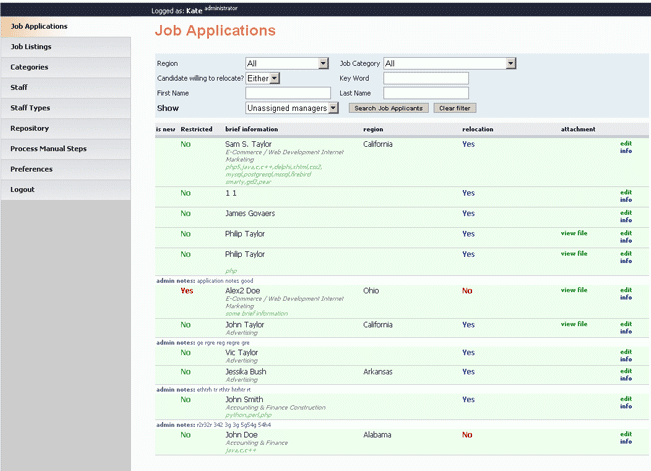Open view file for Alex2 Doe
The image size is (651, 471).
(x=574, y=290)
